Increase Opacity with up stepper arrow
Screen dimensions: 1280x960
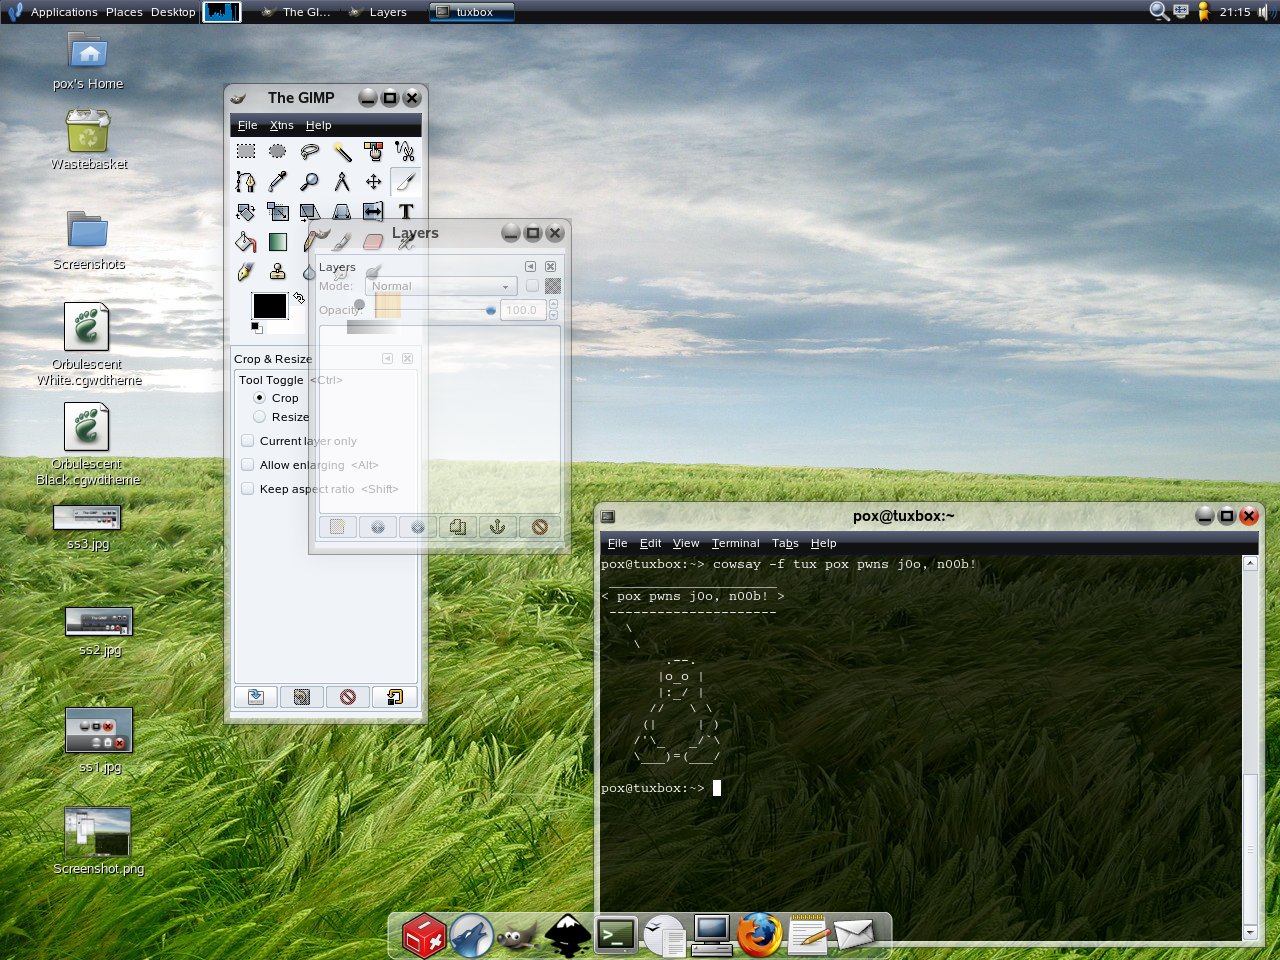[x=553, y=305]
